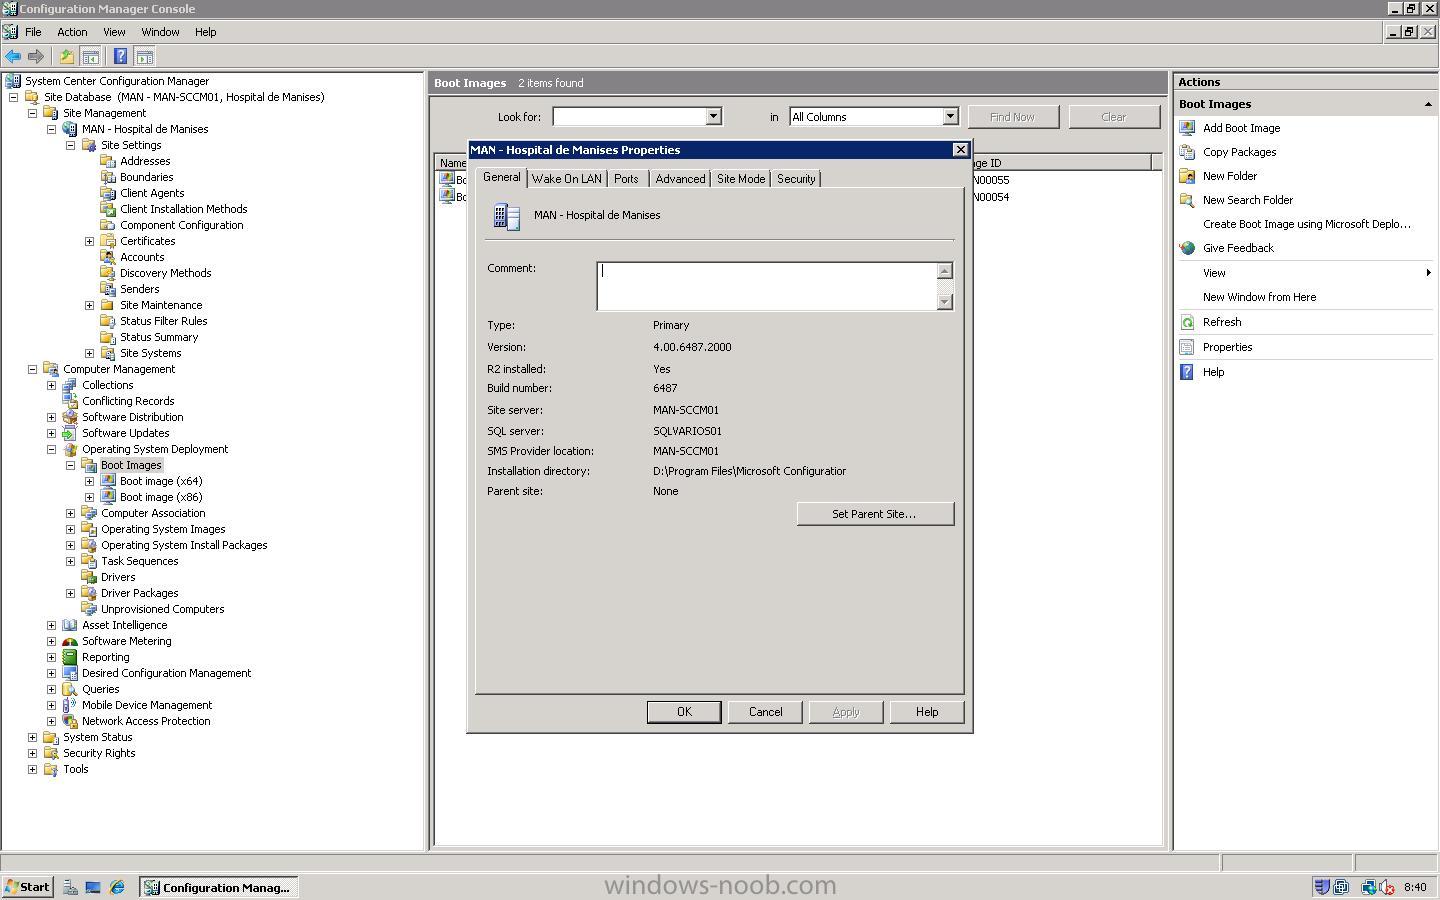Expand the Task Sequences node
The width and height of the screenshot is (1440, 900).
coord(71,561)
